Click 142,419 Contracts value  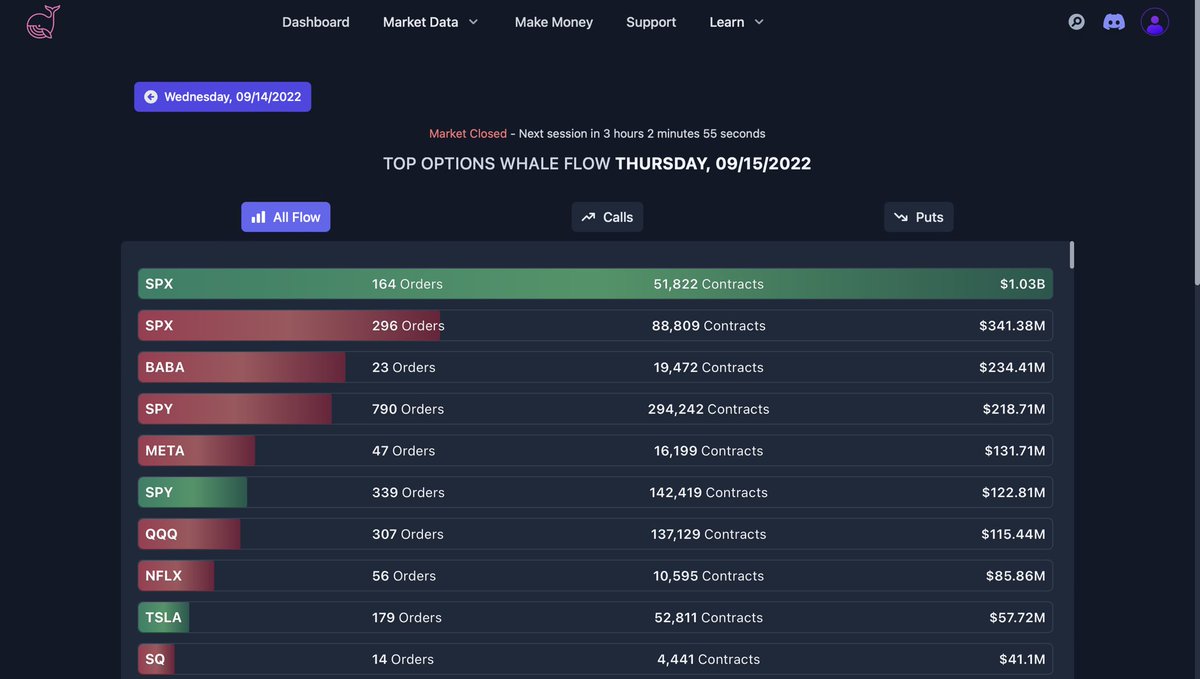click(709, 492)
